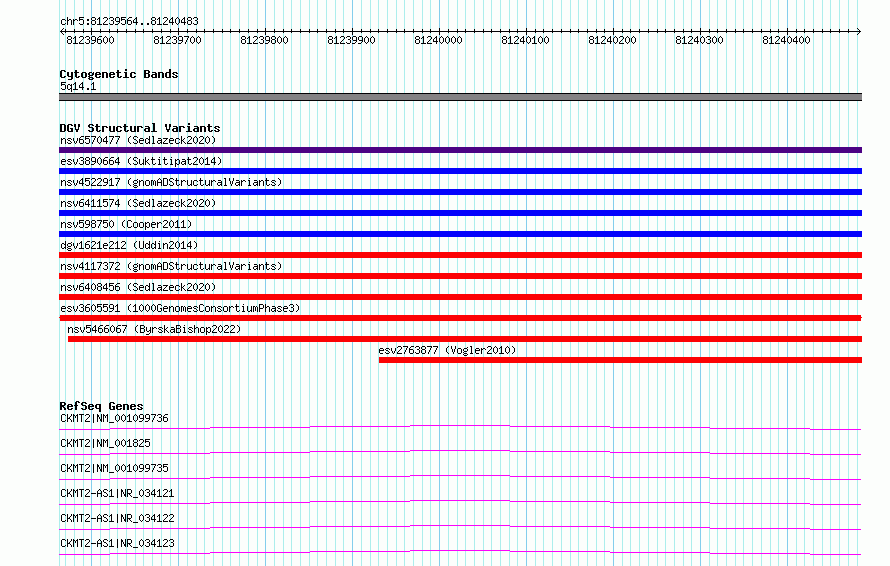Select the RefSeq Genes track heading
The image size is (890, 566).
[101, 406]
